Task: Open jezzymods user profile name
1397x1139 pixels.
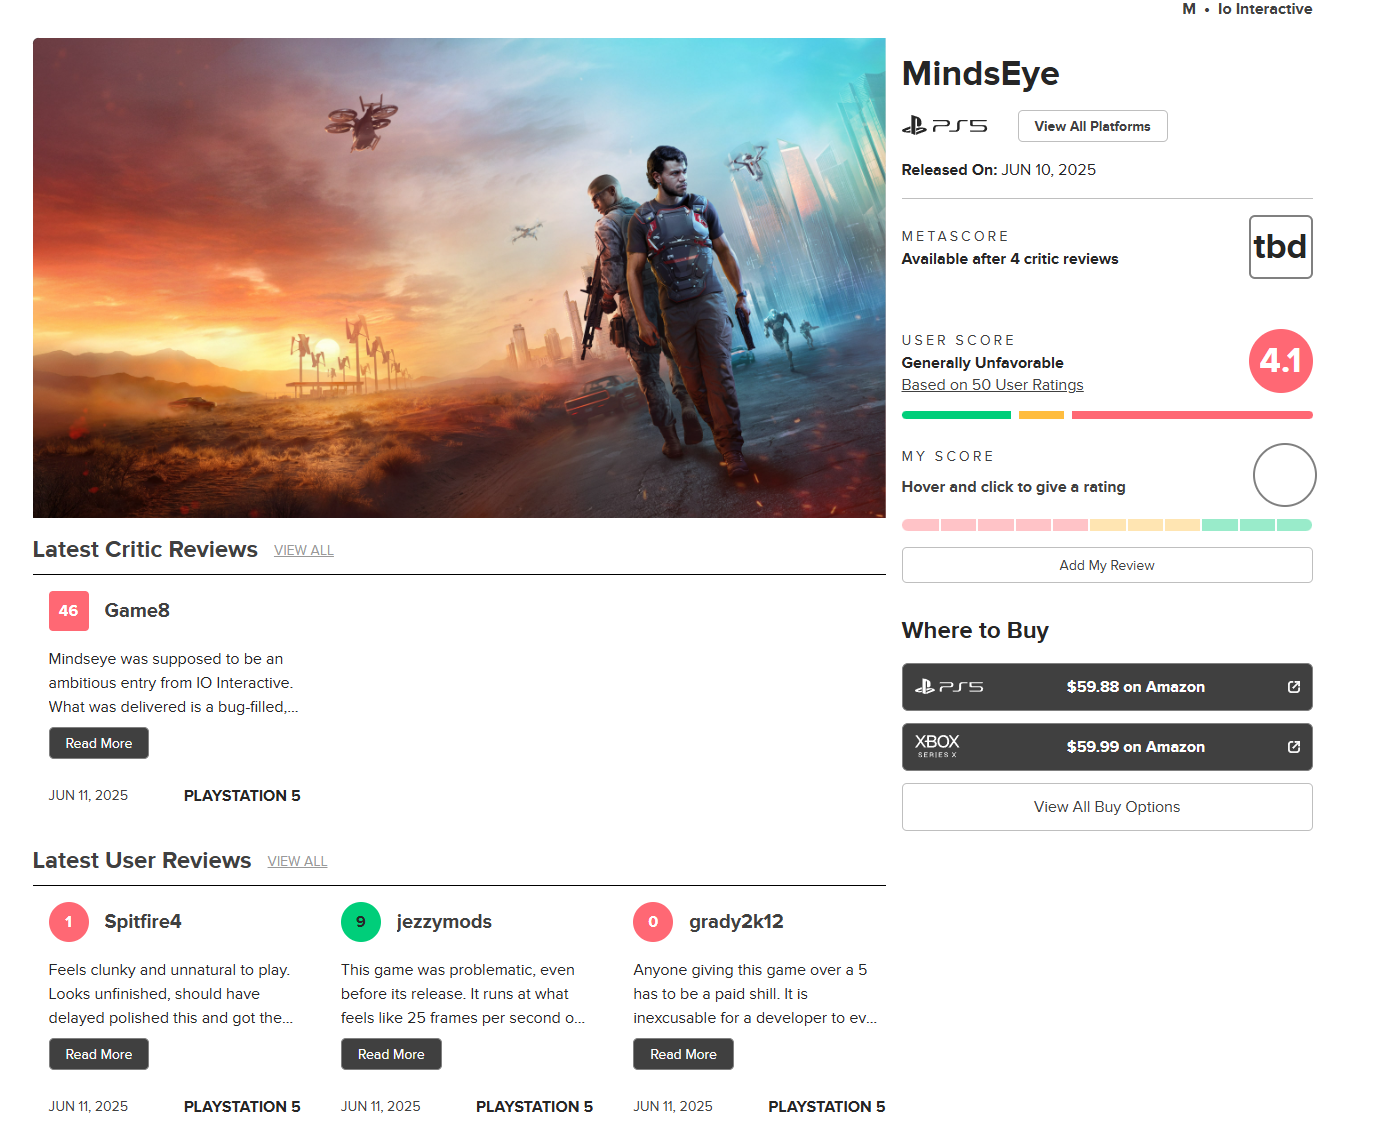Action: 444,922
